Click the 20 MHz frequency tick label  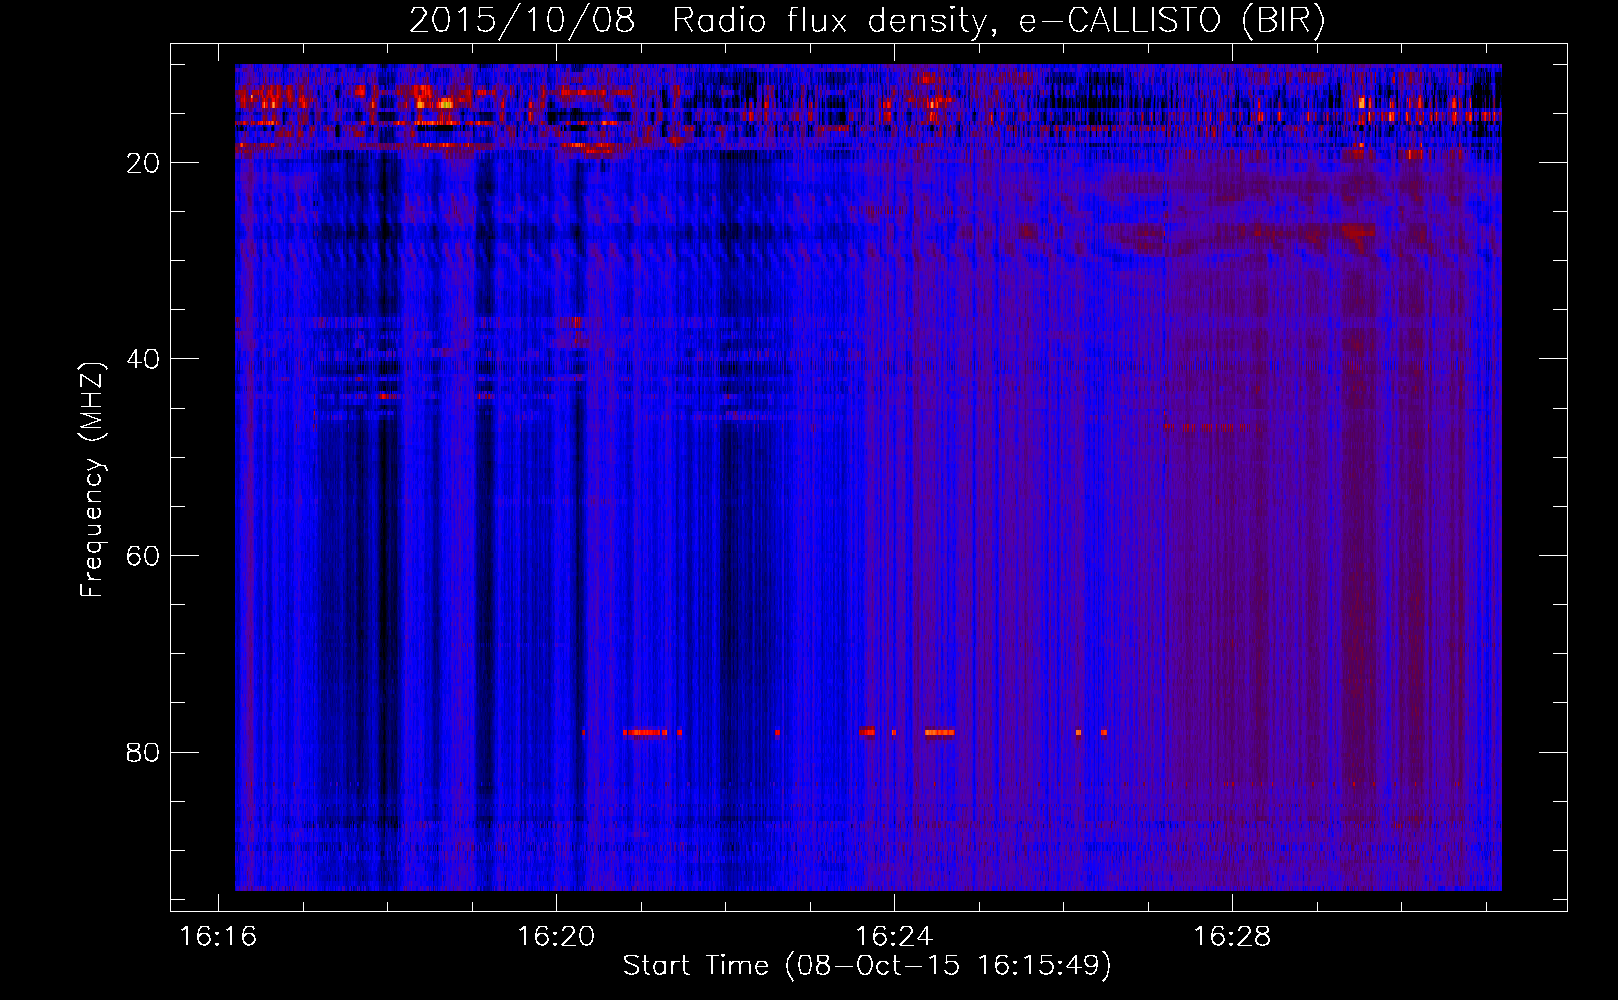tap(143, 163)
